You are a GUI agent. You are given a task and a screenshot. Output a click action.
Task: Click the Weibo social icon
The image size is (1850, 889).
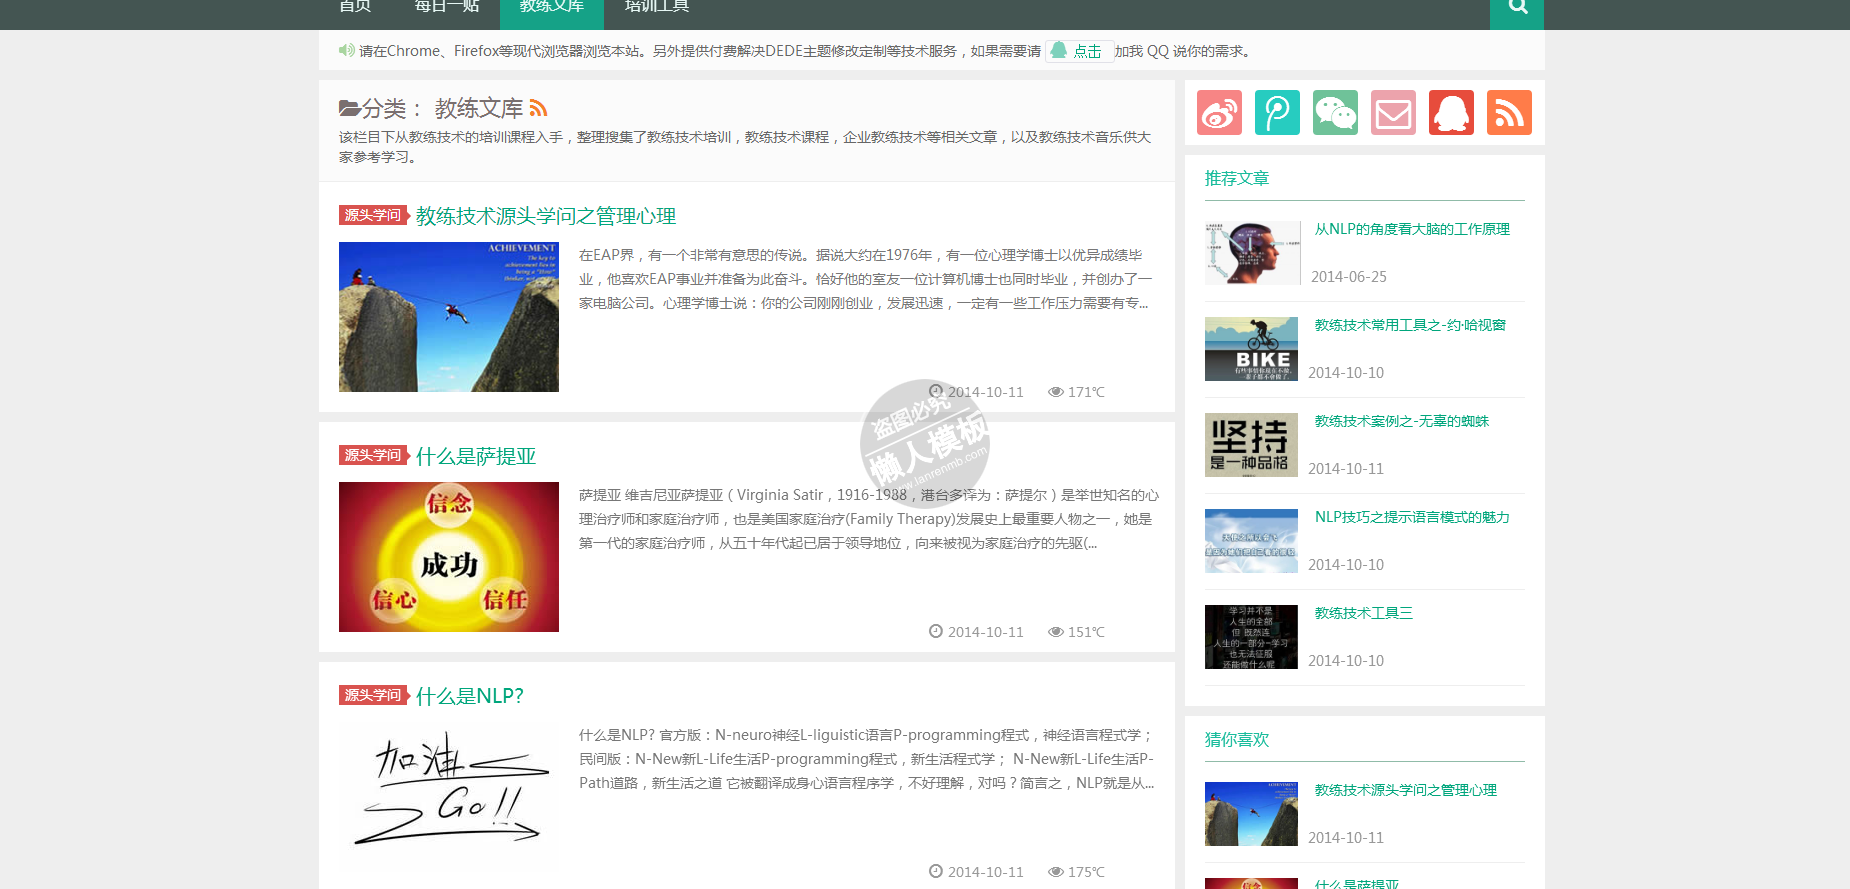pos(1219,113)
